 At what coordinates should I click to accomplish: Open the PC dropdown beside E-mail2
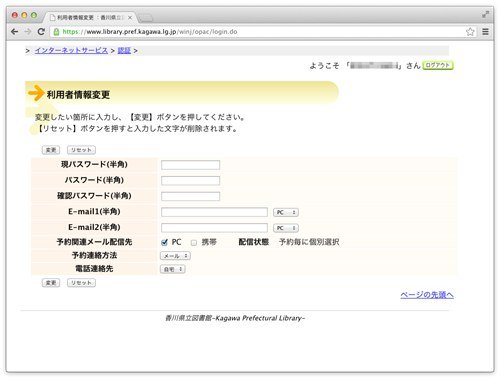click(286, 228)
